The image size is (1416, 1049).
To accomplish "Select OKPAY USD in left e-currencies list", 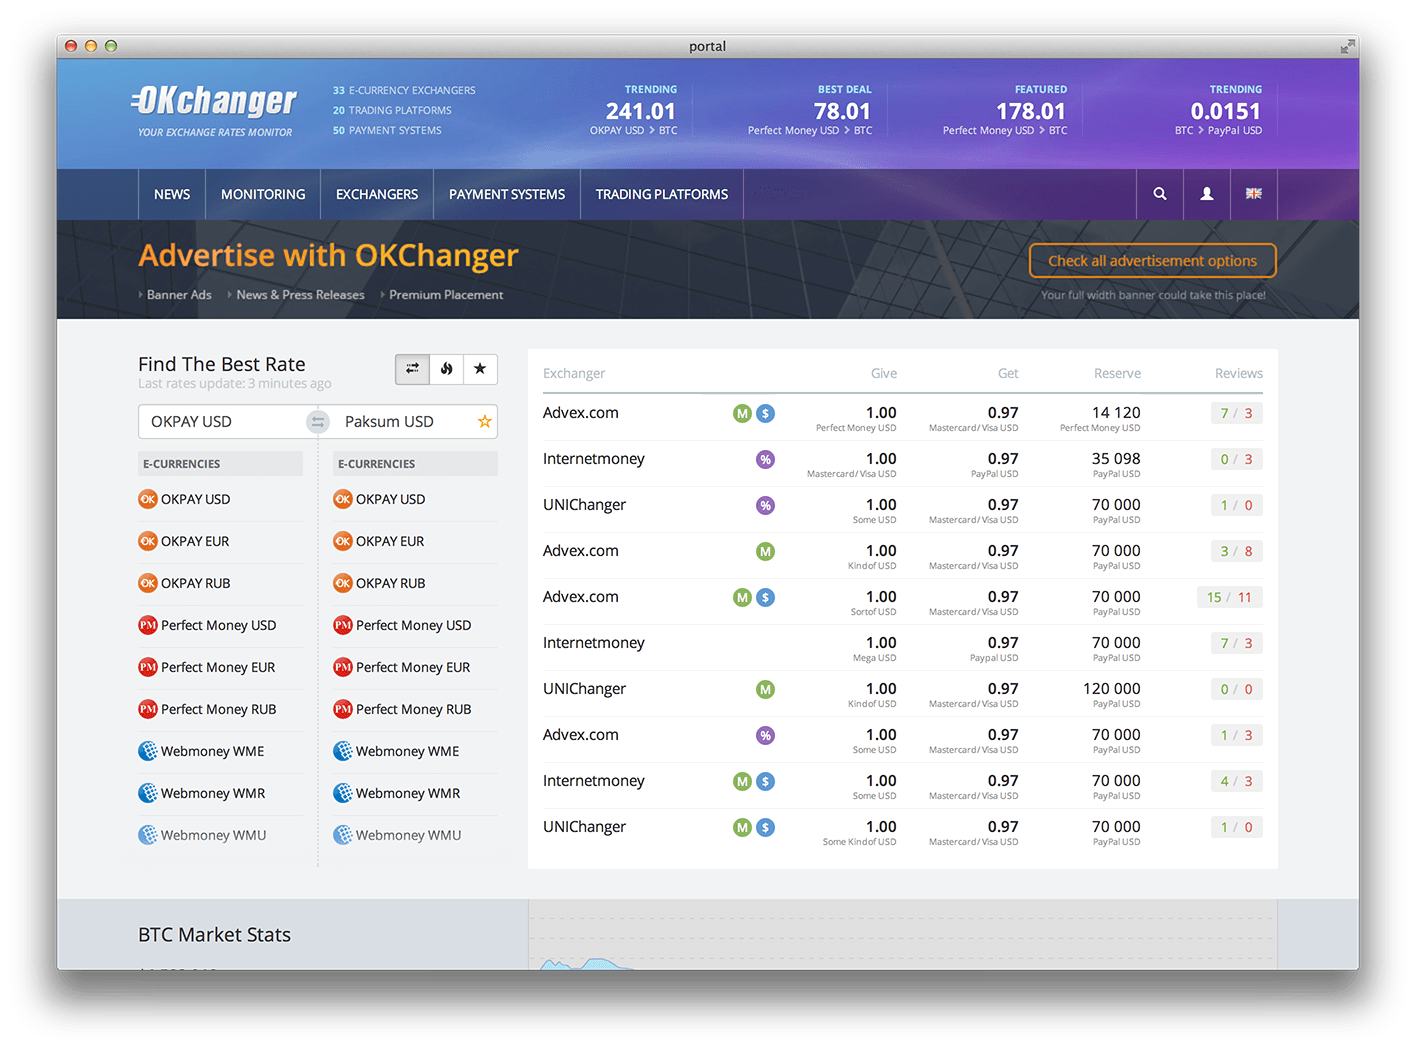I will [220, 499].
